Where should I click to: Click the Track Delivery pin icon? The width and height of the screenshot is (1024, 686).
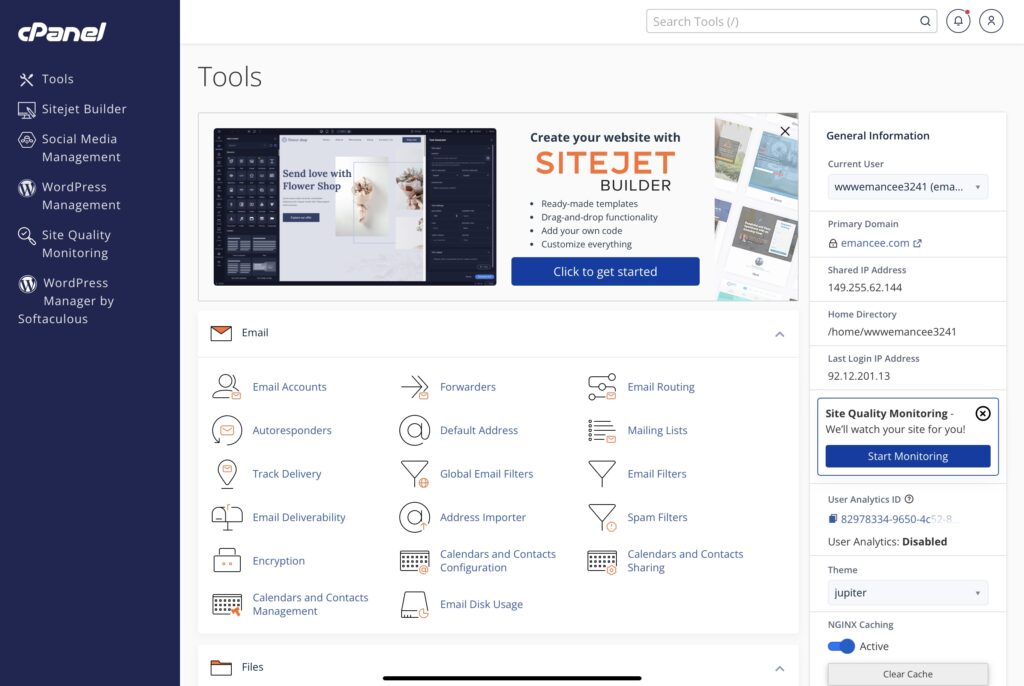(x=227, y=474)
